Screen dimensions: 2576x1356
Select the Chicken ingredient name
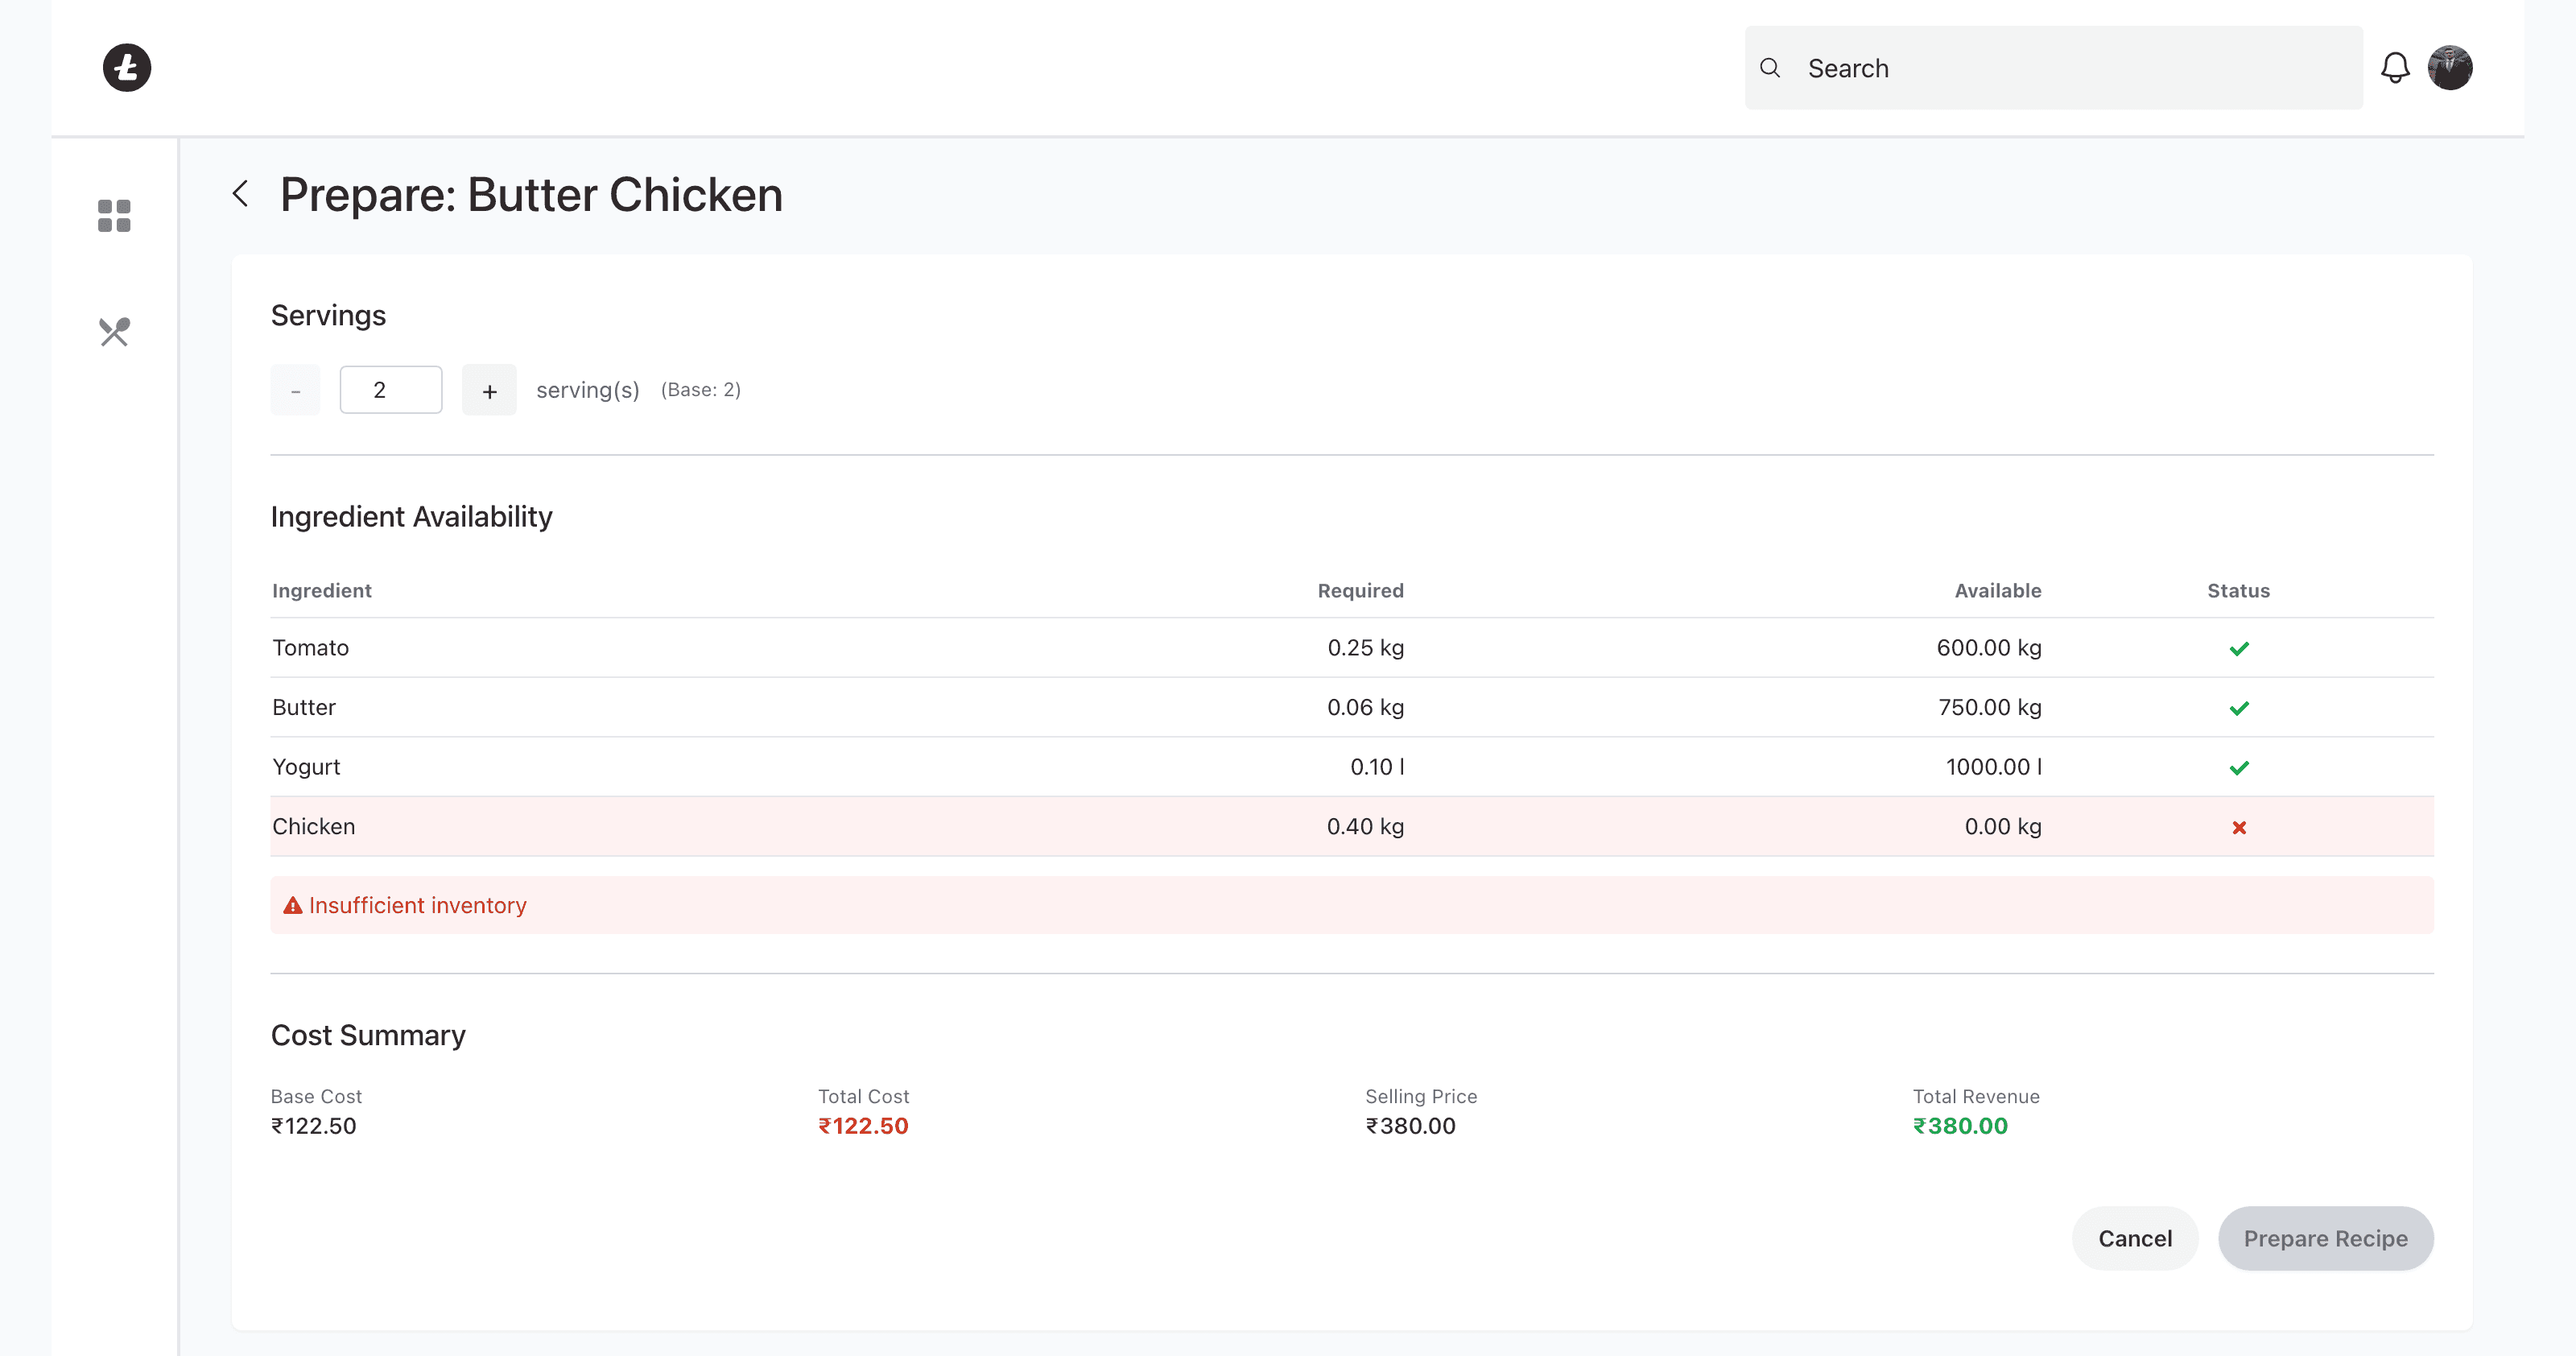pyautogui.click(x=314, y=826)
